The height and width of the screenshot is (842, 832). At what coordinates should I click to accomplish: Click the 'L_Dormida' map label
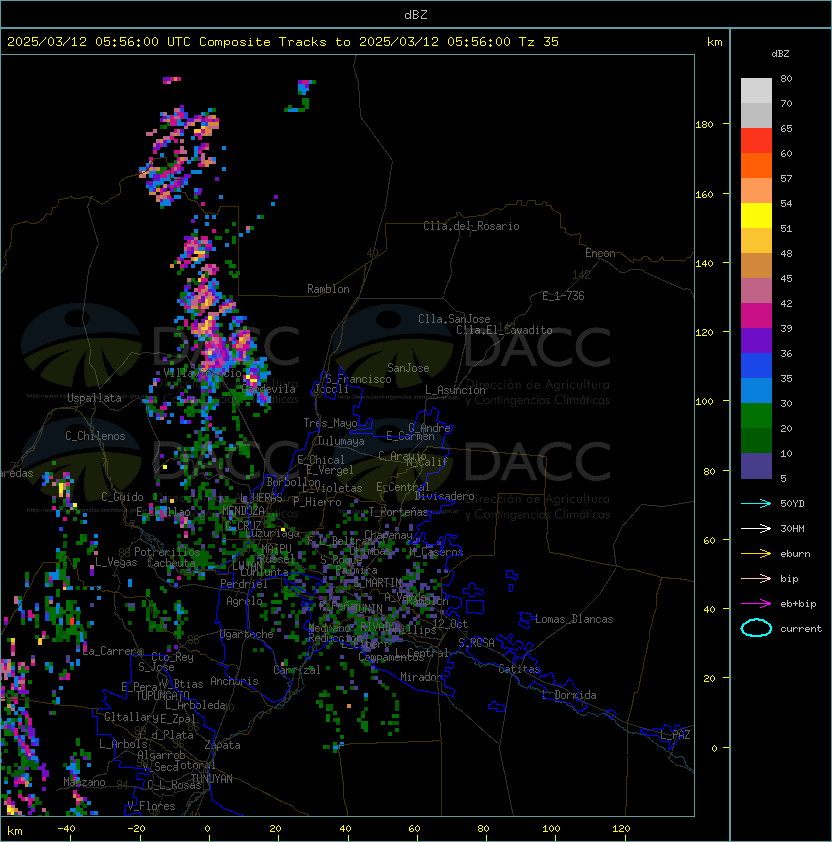[x=569, y=695]
